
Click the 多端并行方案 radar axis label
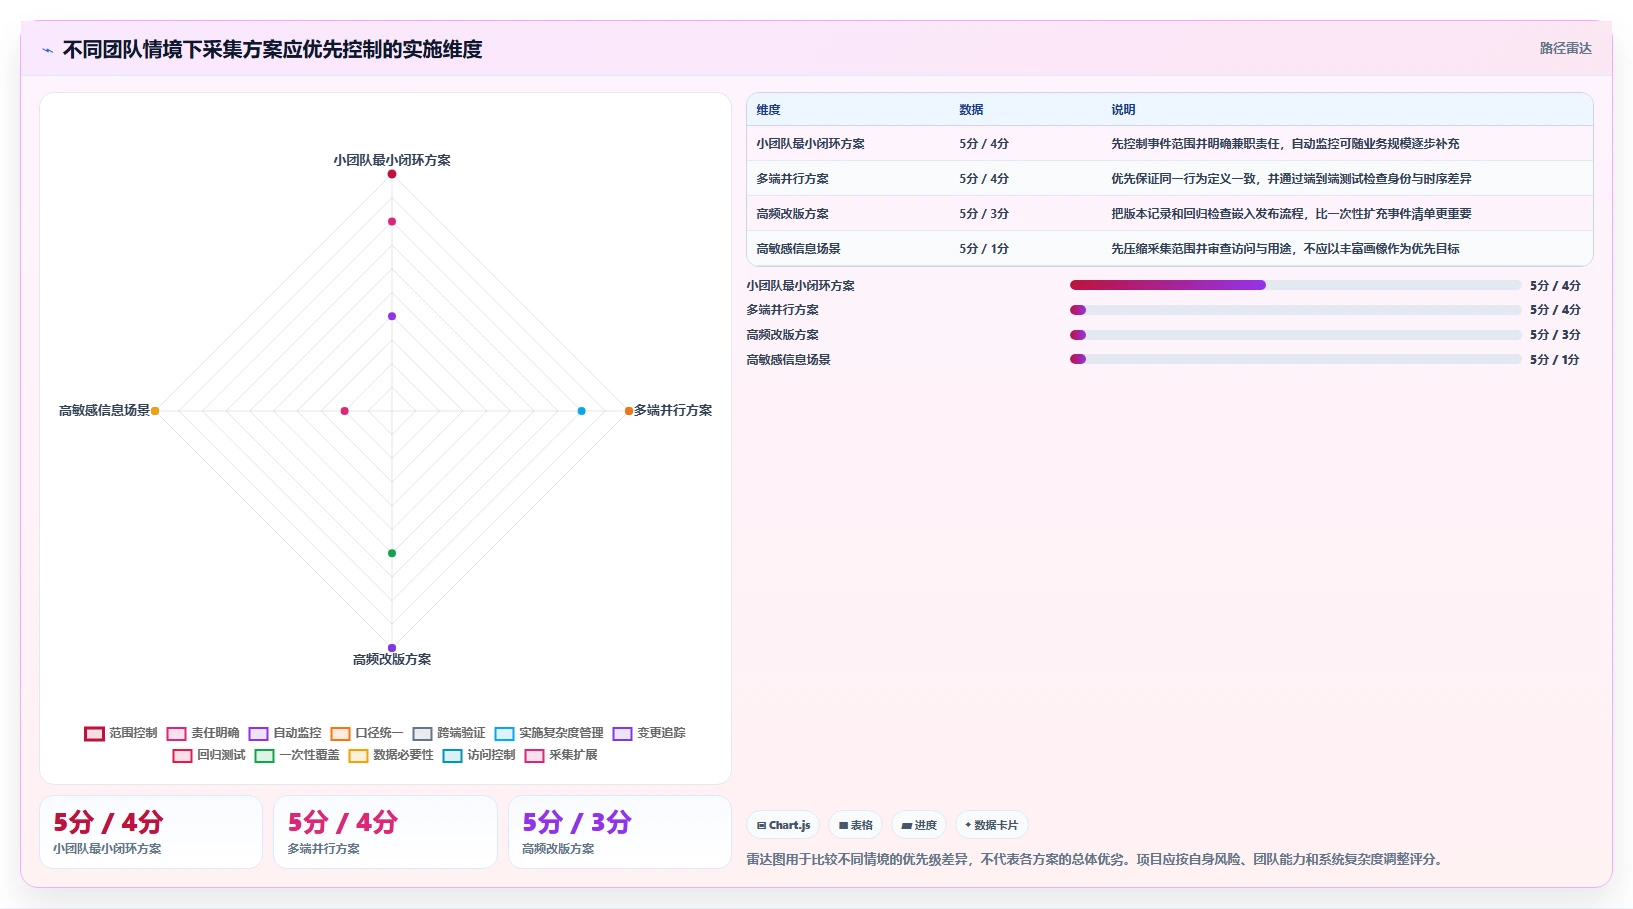pos(673,410)
